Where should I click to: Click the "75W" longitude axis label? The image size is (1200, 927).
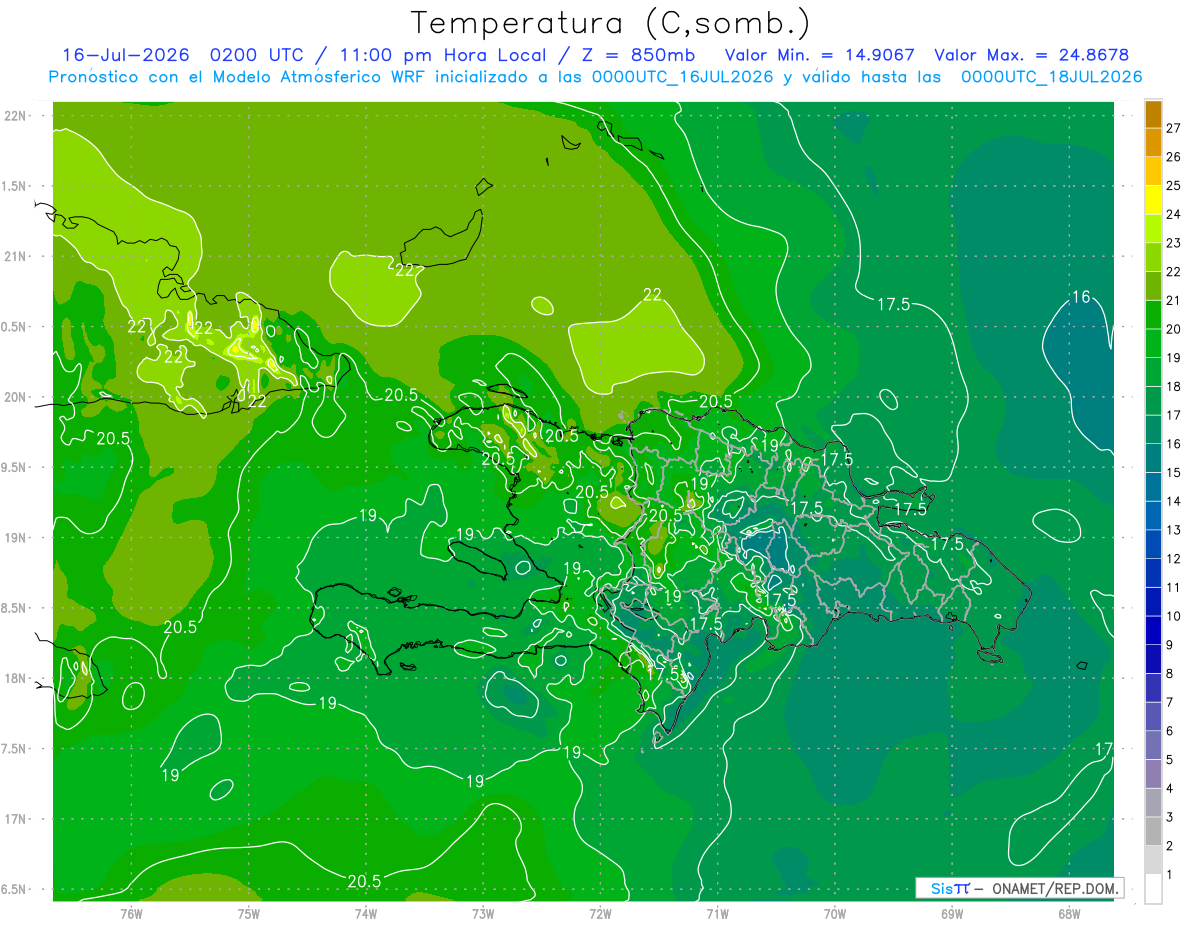(249, 914)
